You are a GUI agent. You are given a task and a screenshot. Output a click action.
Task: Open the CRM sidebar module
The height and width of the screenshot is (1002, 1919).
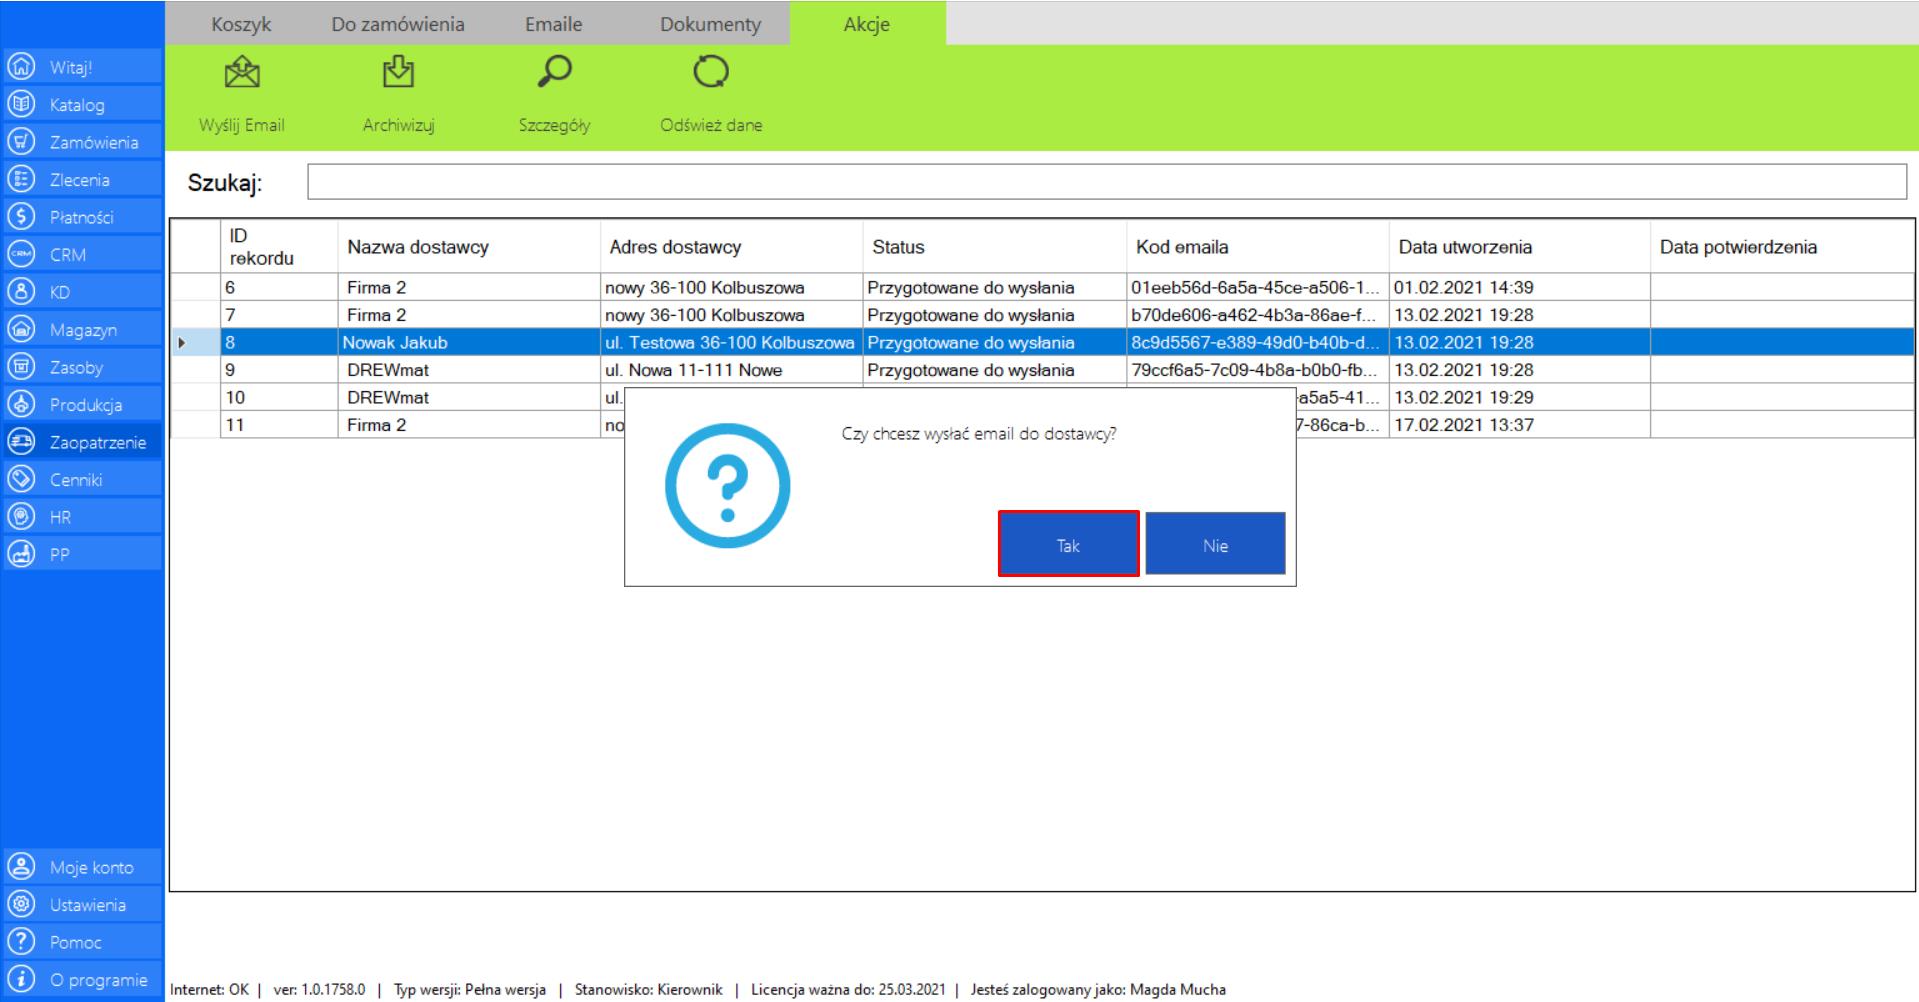tap(81, 255)
